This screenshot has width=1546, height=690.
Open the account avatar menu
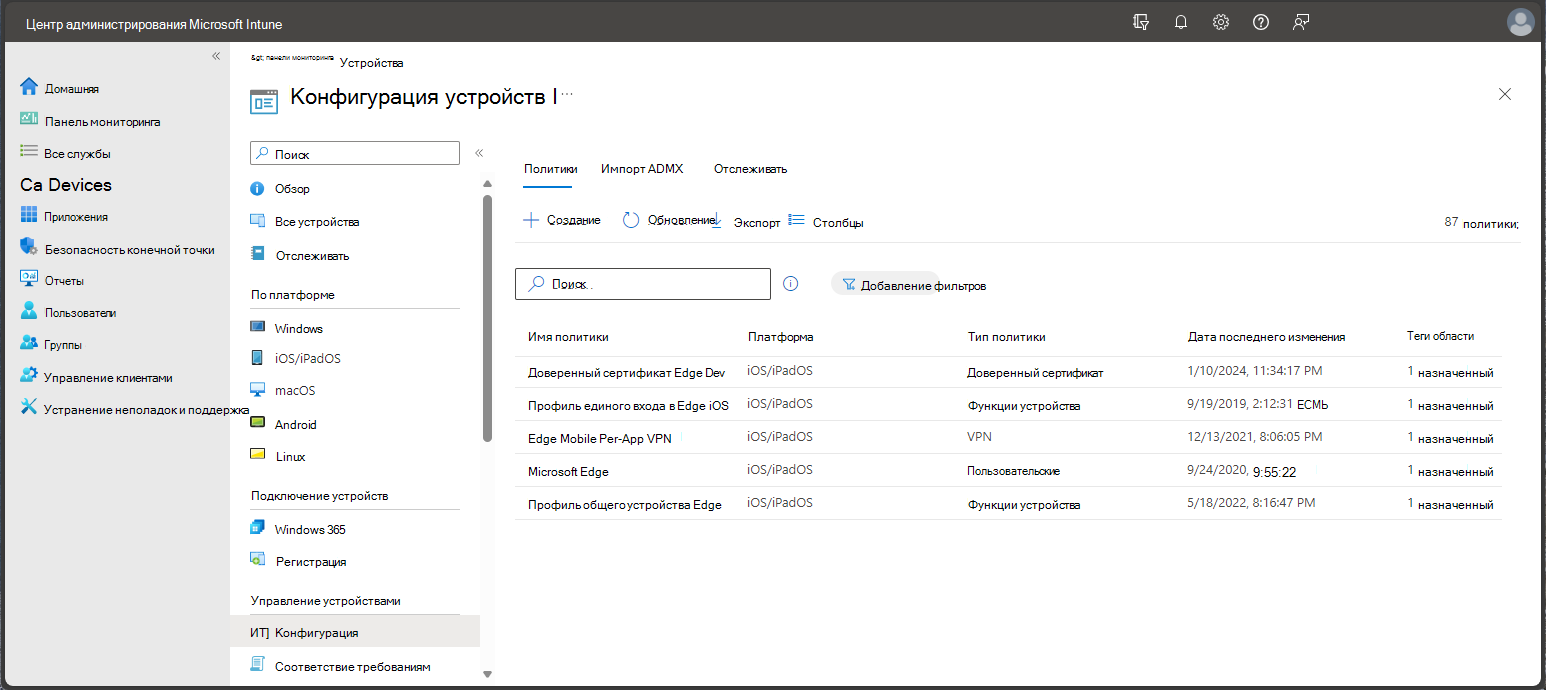1520,22
